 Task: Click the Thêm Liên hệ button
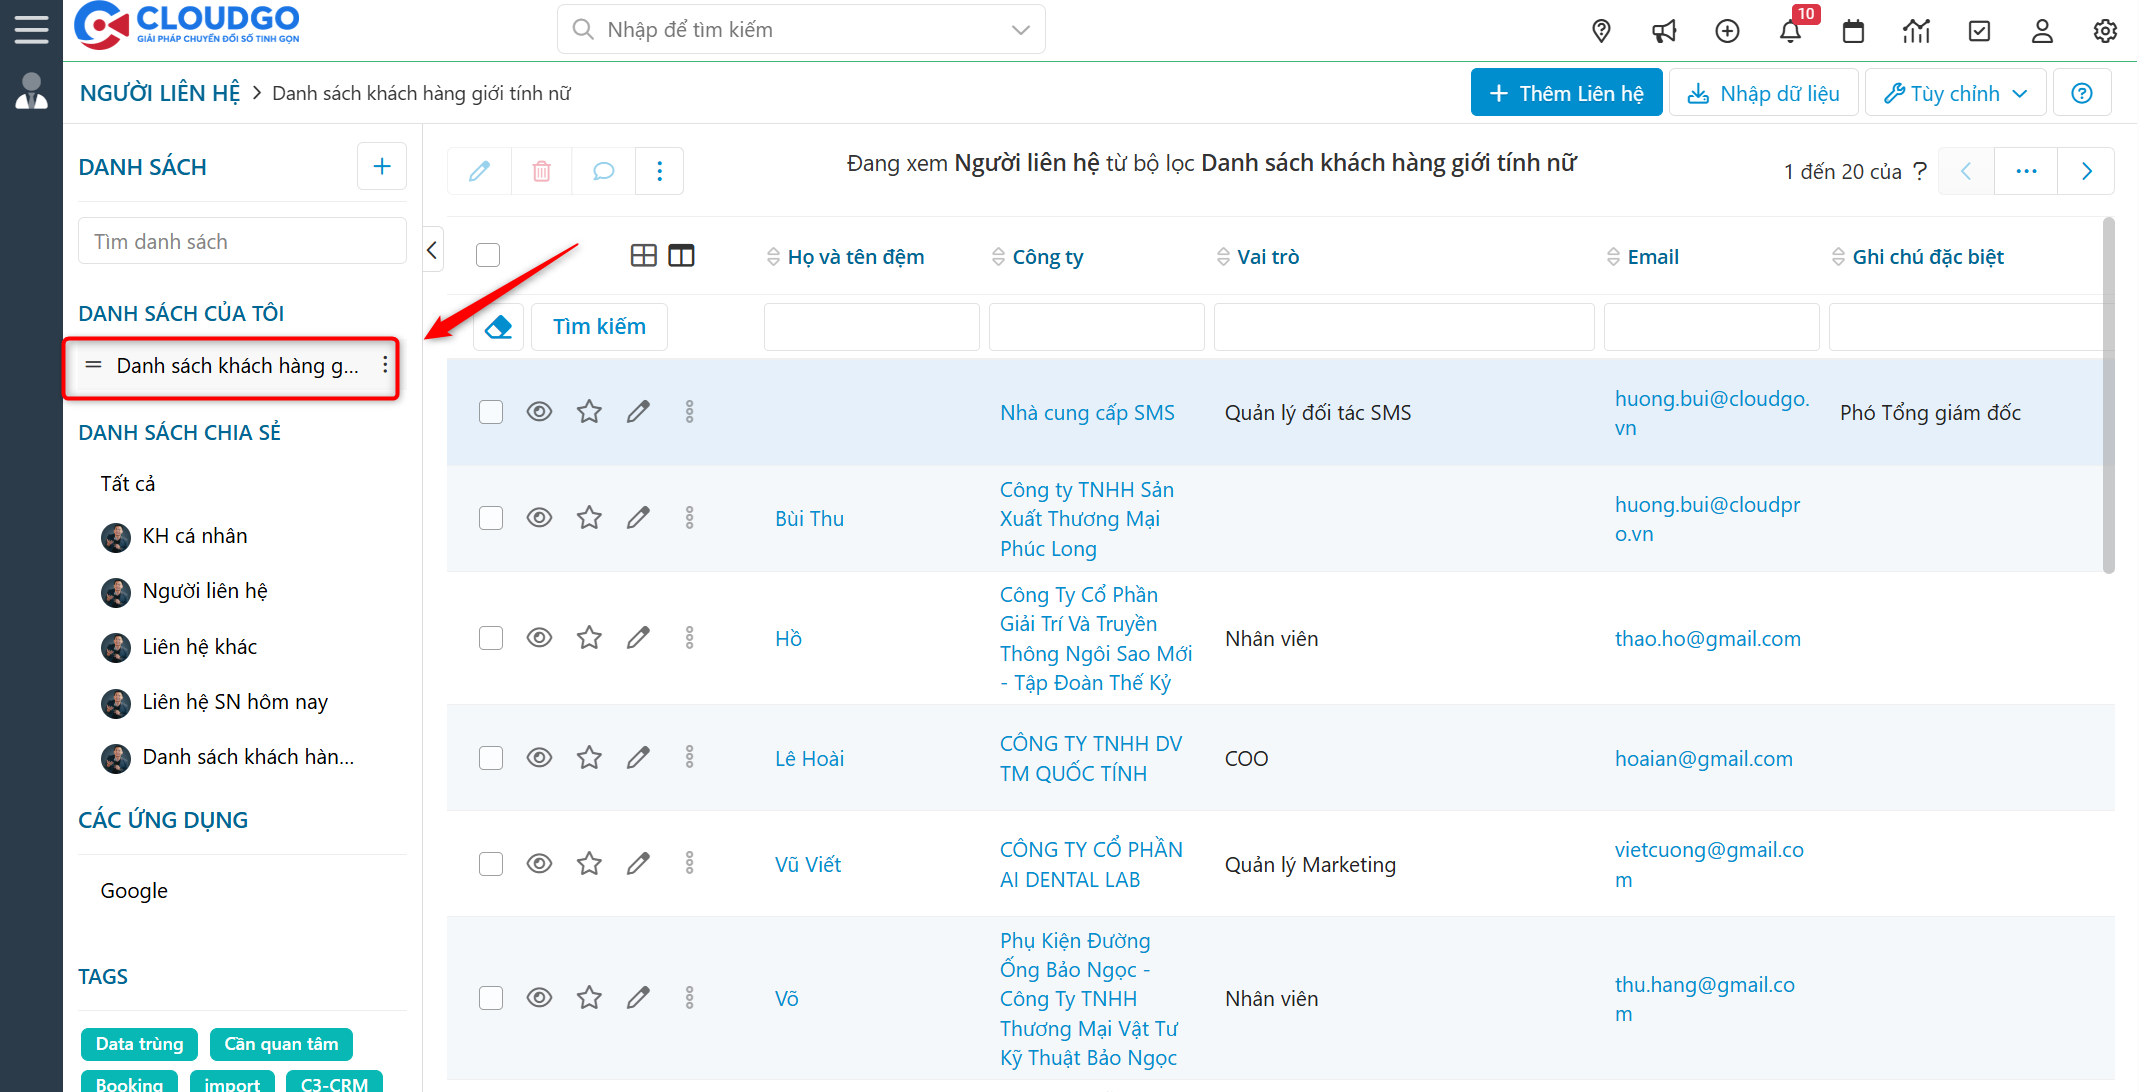coord(1566,93)
